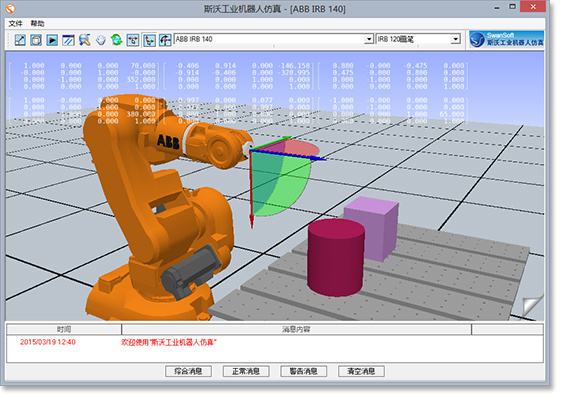
Task: Click the app icon in title bar
Action: pos(10,8)
